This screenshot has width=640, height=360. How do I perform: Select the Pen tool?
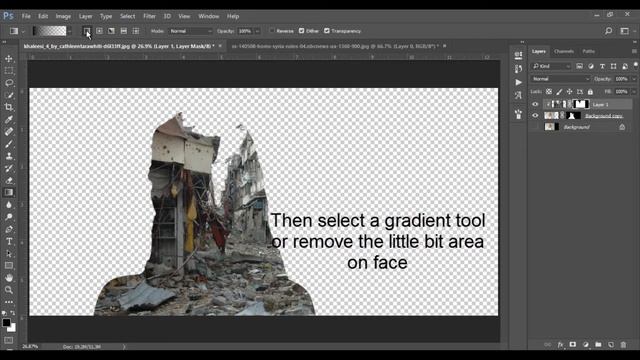pyautogui.click(x=9, y=229)
